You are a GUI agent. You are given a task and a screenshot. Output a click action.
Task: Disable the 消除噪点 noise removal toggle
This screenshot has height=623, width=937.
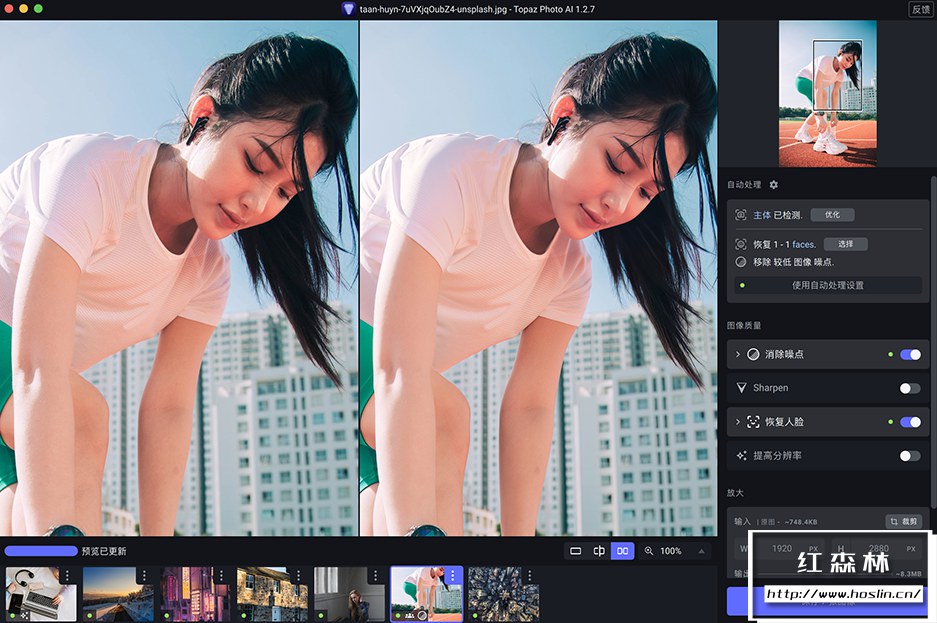point(910,354)
